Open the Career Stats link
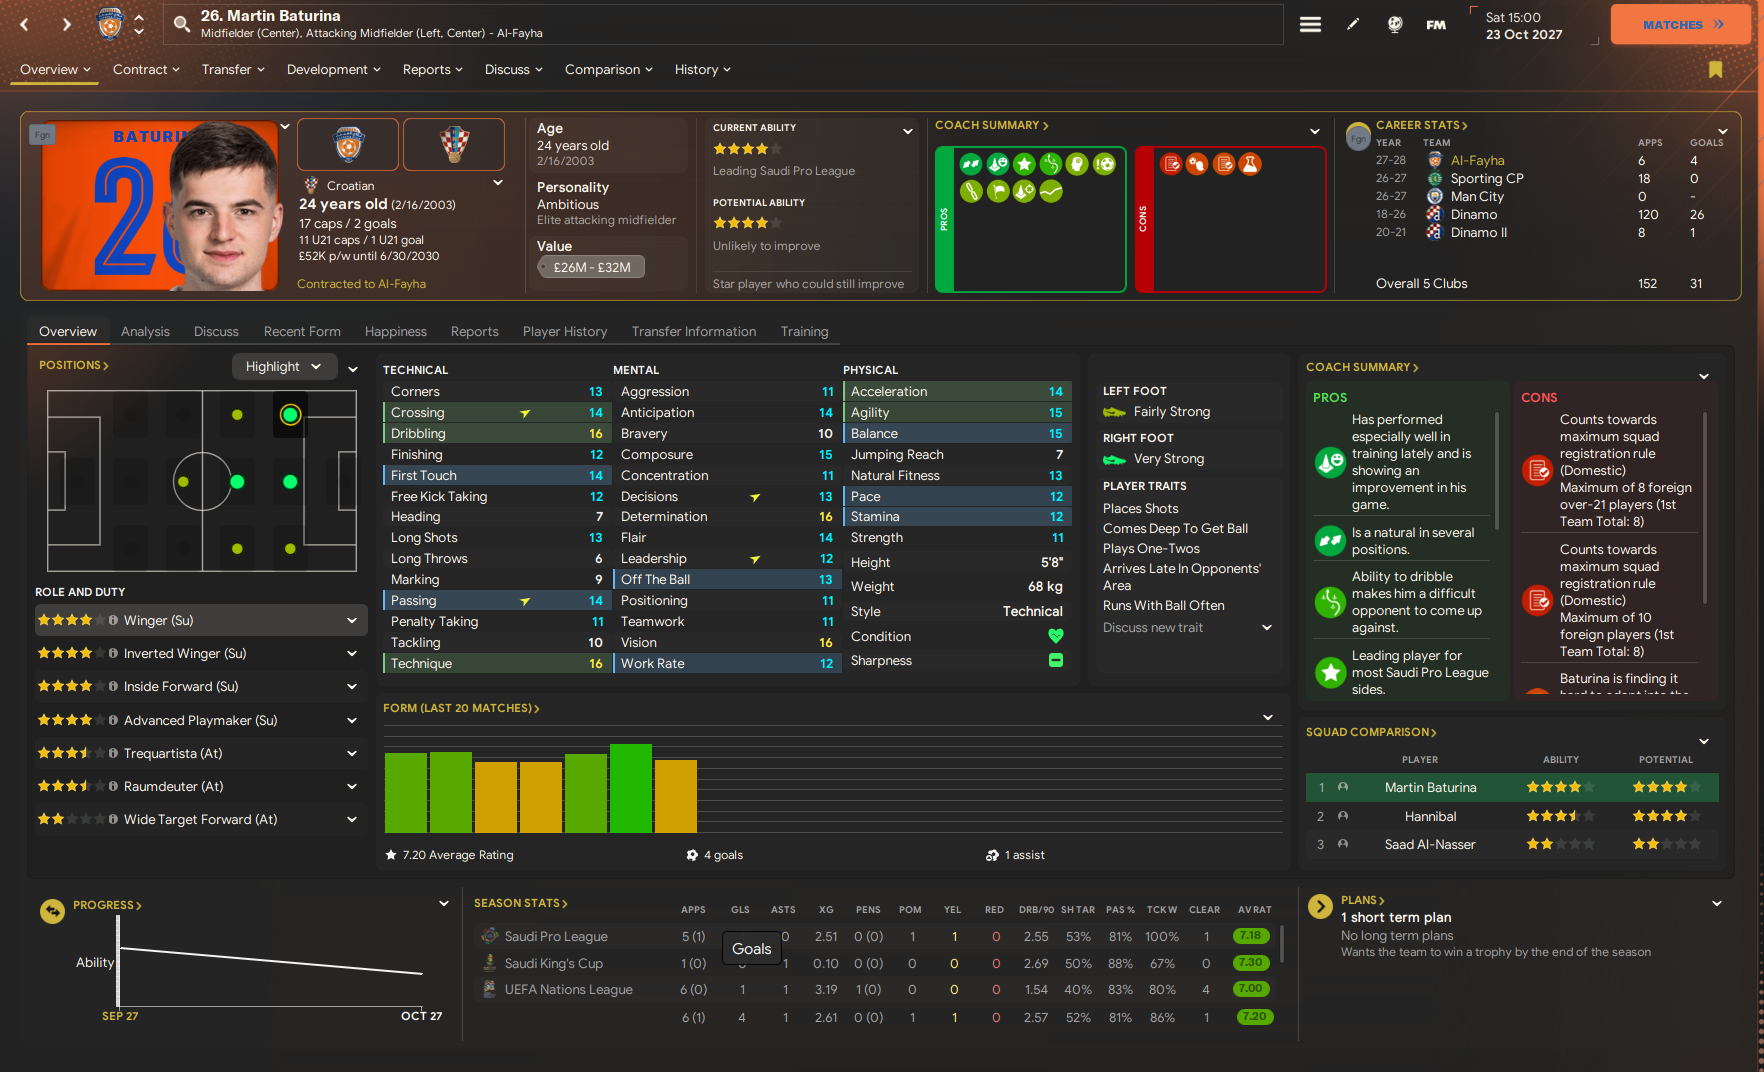The height and width of the screenshot is (1072, 1764). click(1421, 125)
